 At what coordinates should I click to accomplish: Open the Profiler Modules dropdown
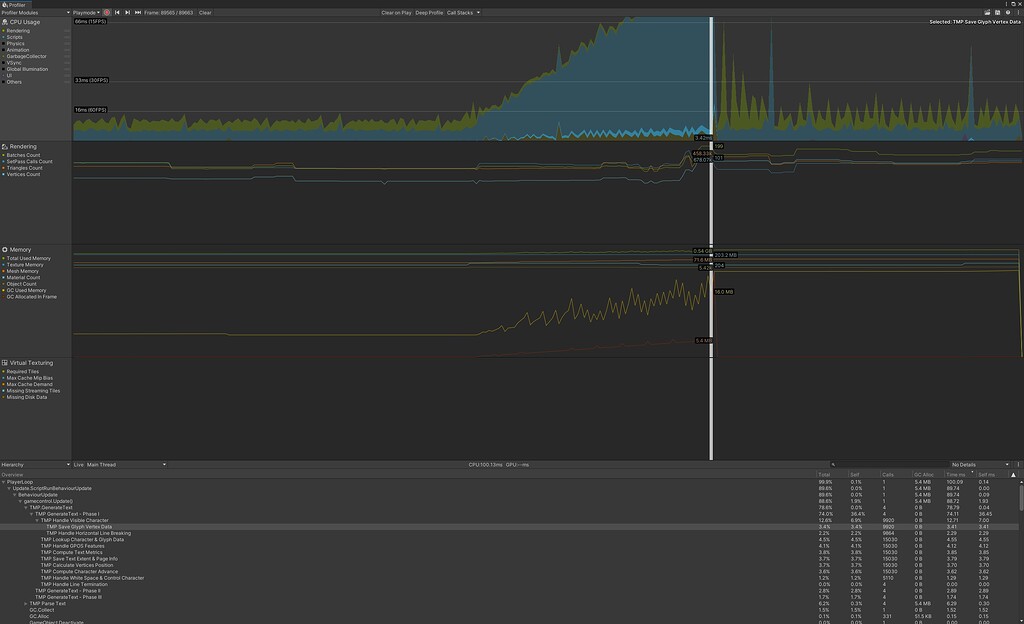pyautogui.click(x=35, y=13)
